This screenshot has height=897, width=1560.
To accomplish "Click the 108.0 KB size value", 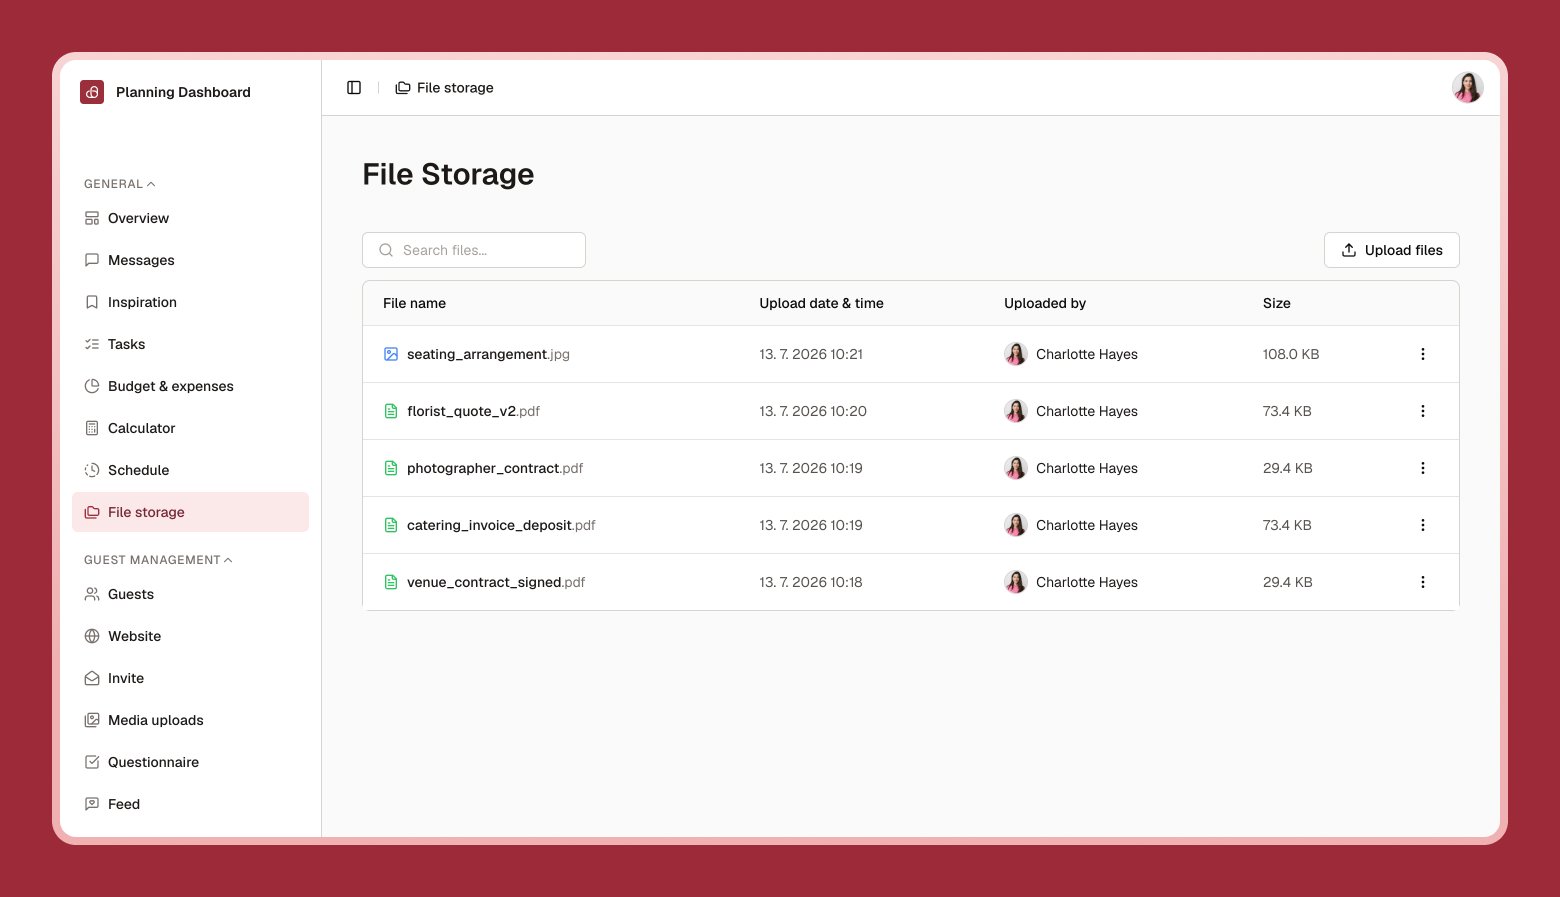I will coord(1291,354).
